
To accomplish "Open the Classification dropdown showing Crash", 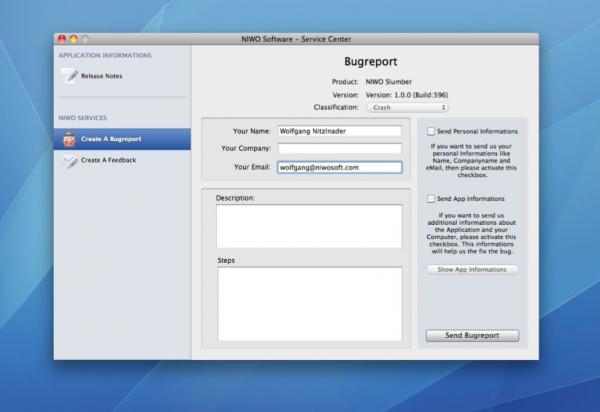I will (407, 107).
